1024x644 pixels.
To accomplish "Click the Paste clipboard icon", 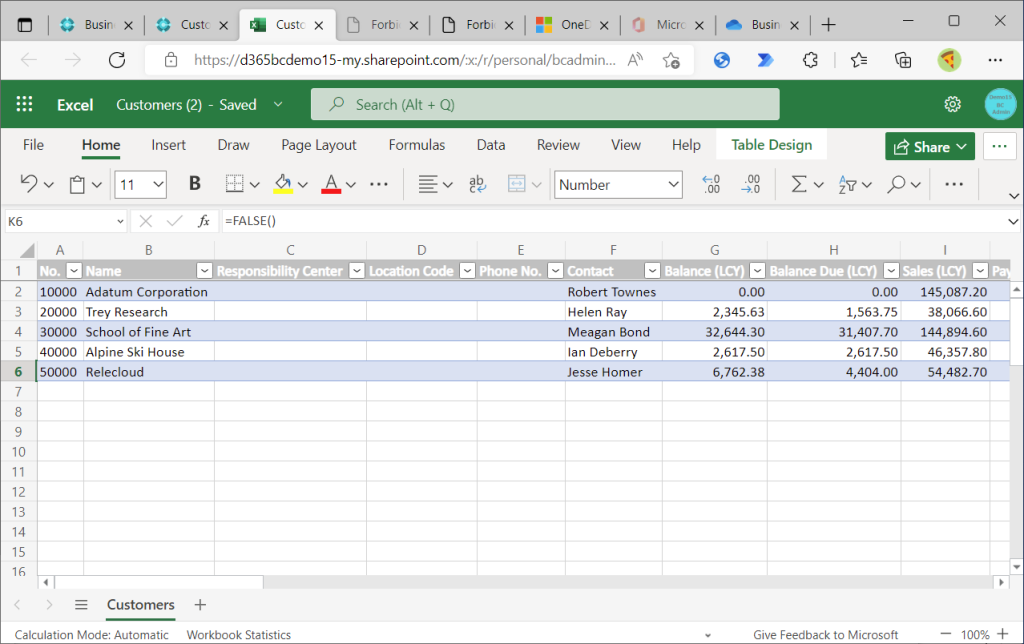I will point(77,185).
